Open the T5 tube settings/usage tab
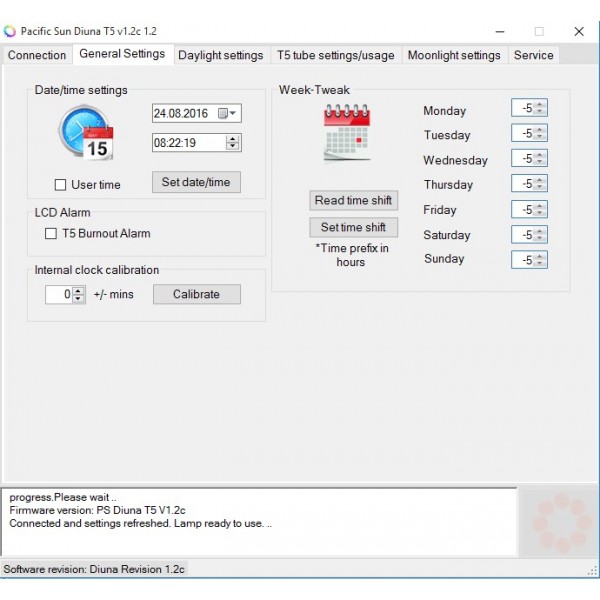Viewport: 600px width, 600px height. coord(335,55)
